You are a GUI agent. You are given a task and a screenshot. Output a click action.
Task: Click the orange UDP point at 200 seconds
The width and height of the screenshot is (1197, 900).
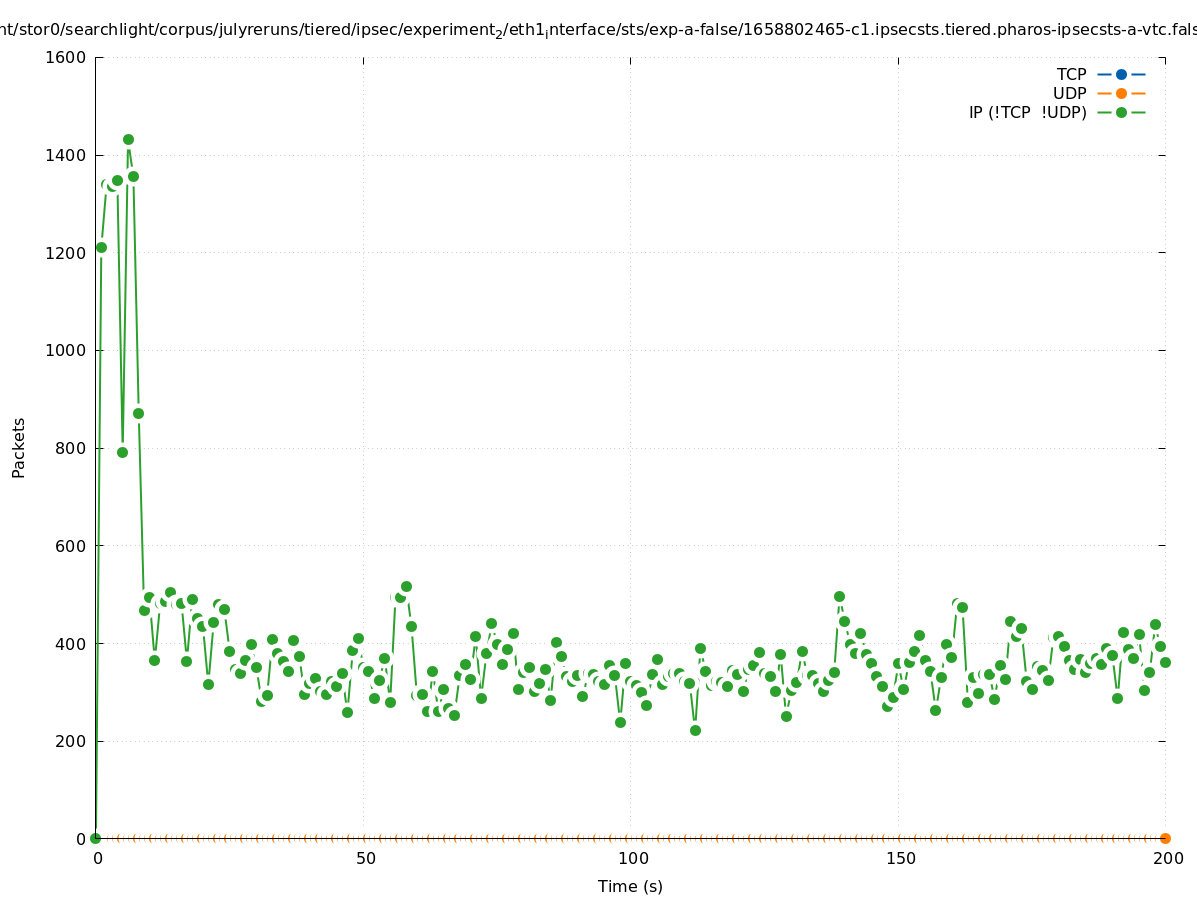[1165, 838]
